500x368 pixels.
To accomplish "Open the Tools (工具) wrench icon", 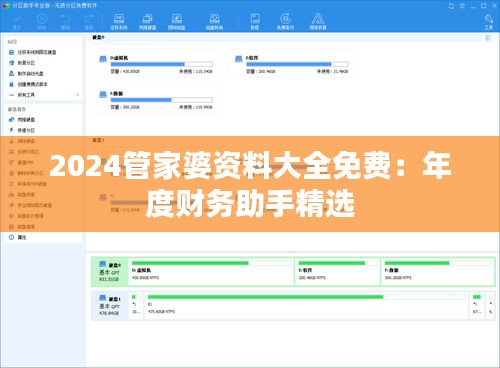I will click(x=489, y=21).
